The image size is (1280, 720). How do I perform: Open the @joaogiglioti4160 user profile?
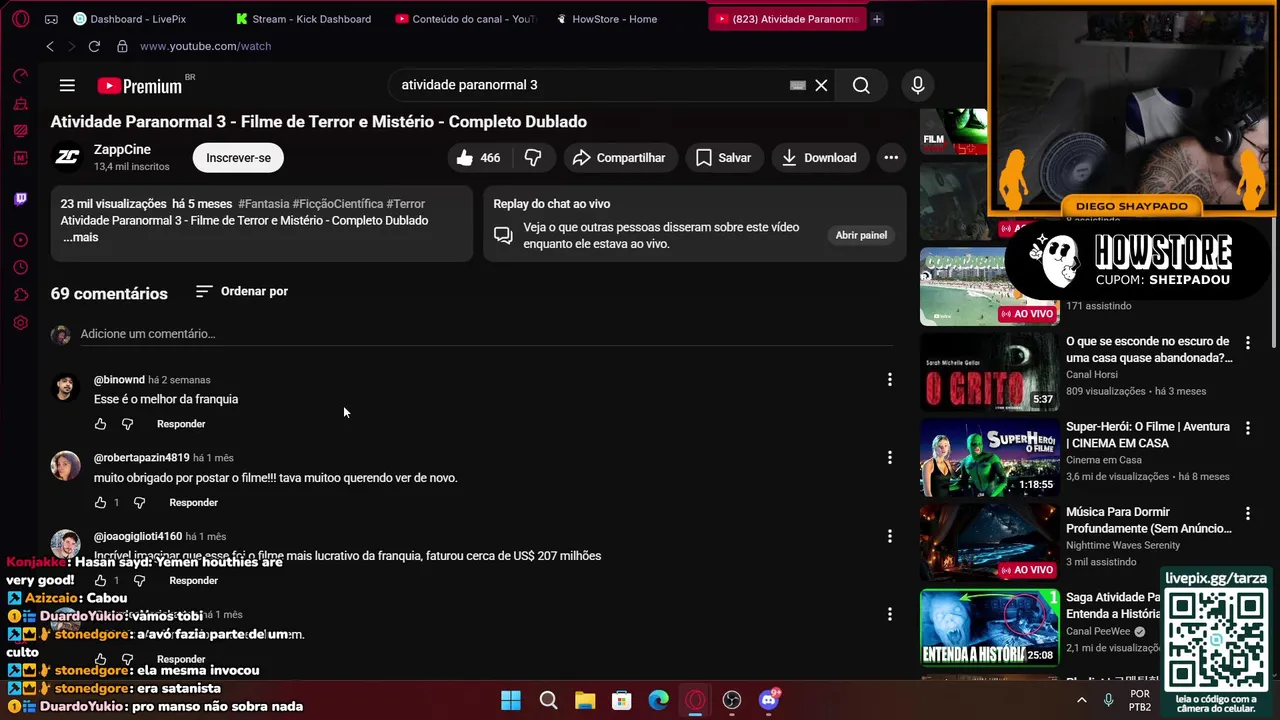138,536
